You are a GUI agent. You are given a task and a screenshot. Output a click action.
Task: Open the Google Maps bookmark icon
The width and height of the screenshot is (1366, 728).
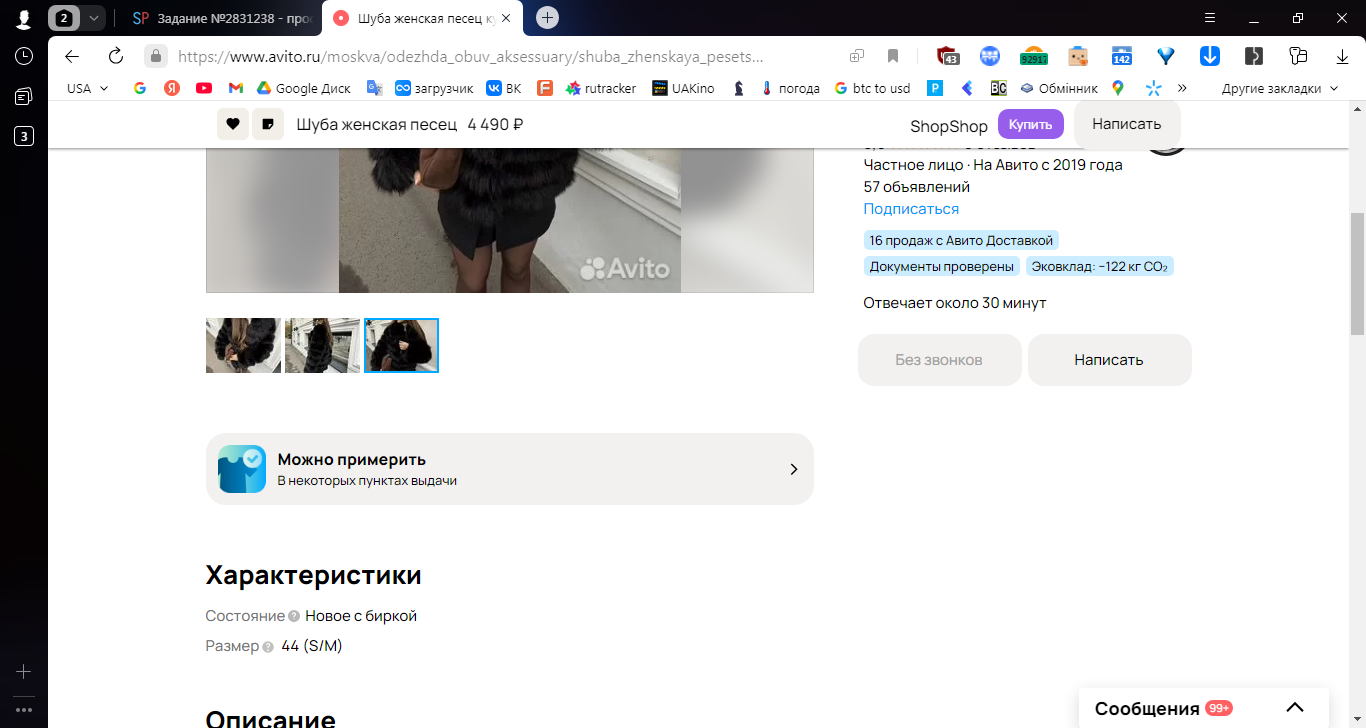click(1118, 88)
